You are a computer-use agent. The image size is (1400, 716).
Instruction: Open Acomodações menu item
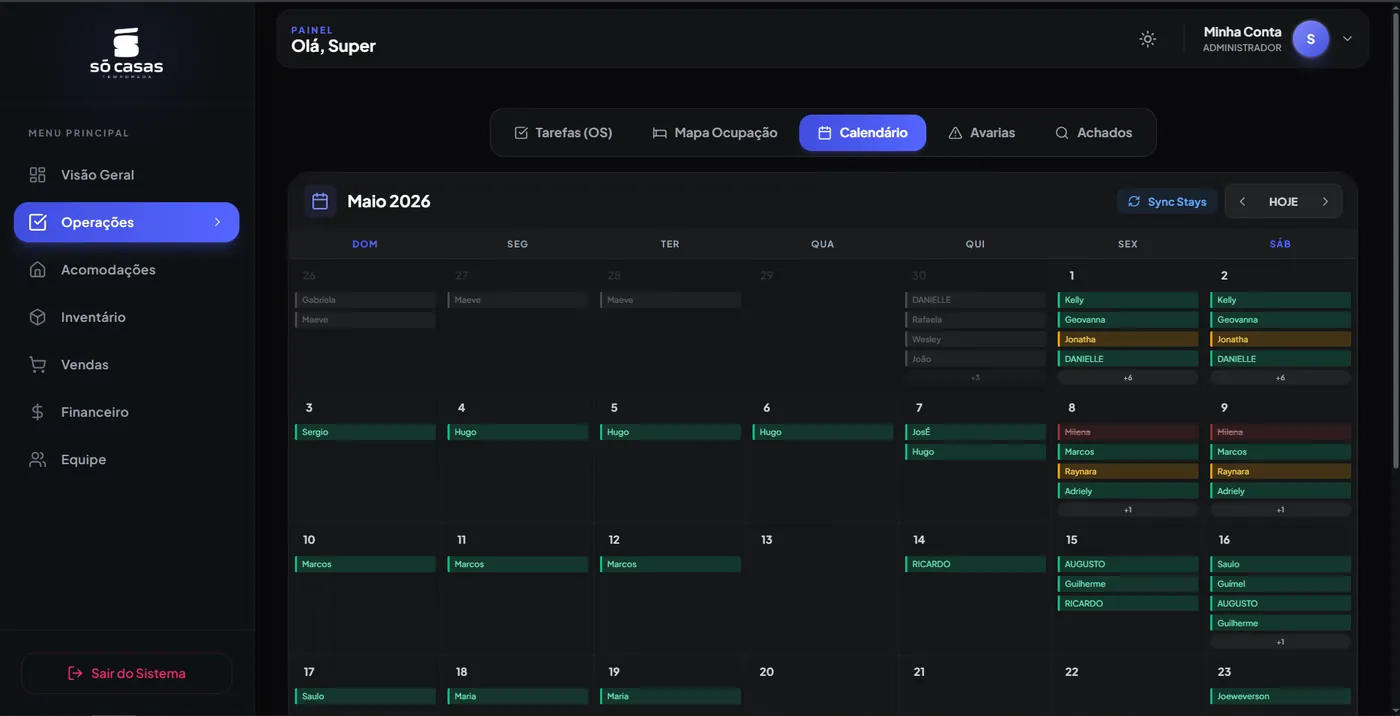(126, 270)
